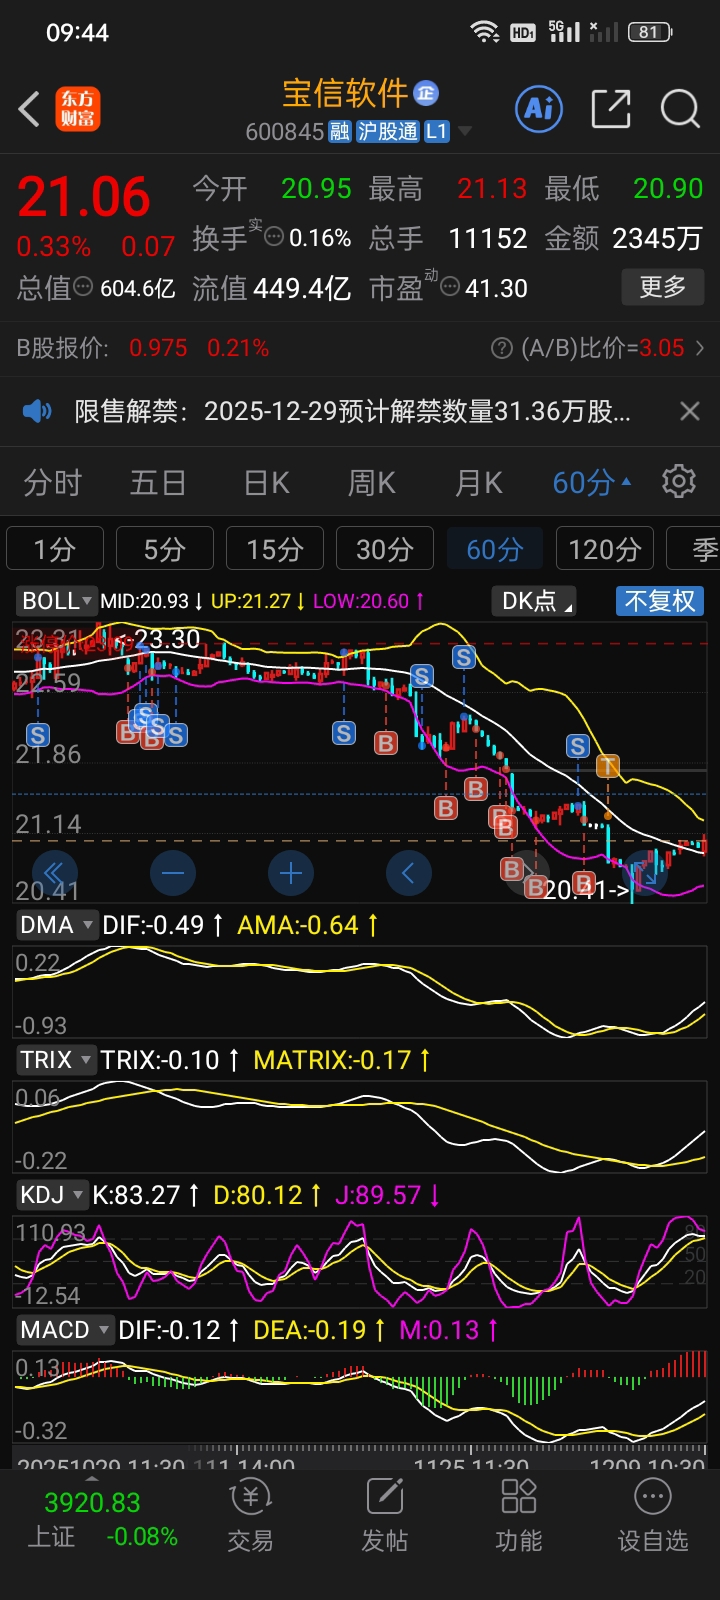The width and height of the screenshot is (720, 1600).
Task: Select the 5分 period option
Action: [x=165, y=549]
